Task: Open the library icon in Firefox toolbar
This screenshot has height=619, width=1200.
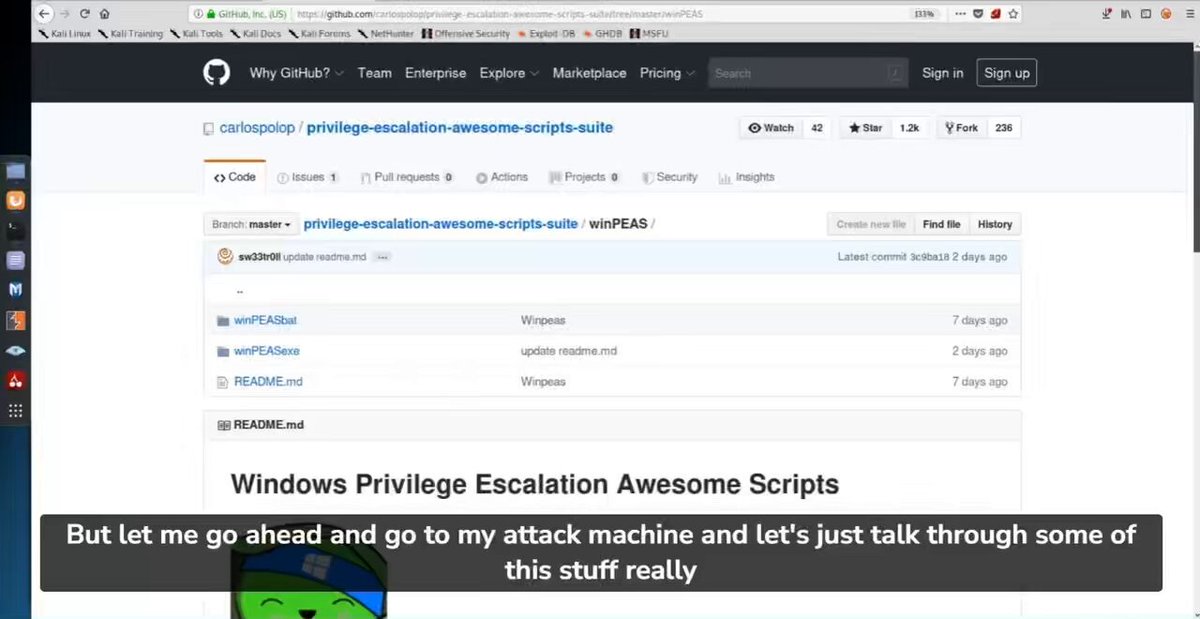Action: (1125, 14)
